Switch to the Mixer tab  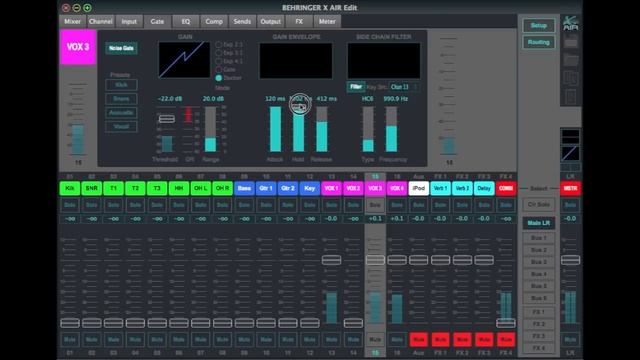(x=73, y=22)
